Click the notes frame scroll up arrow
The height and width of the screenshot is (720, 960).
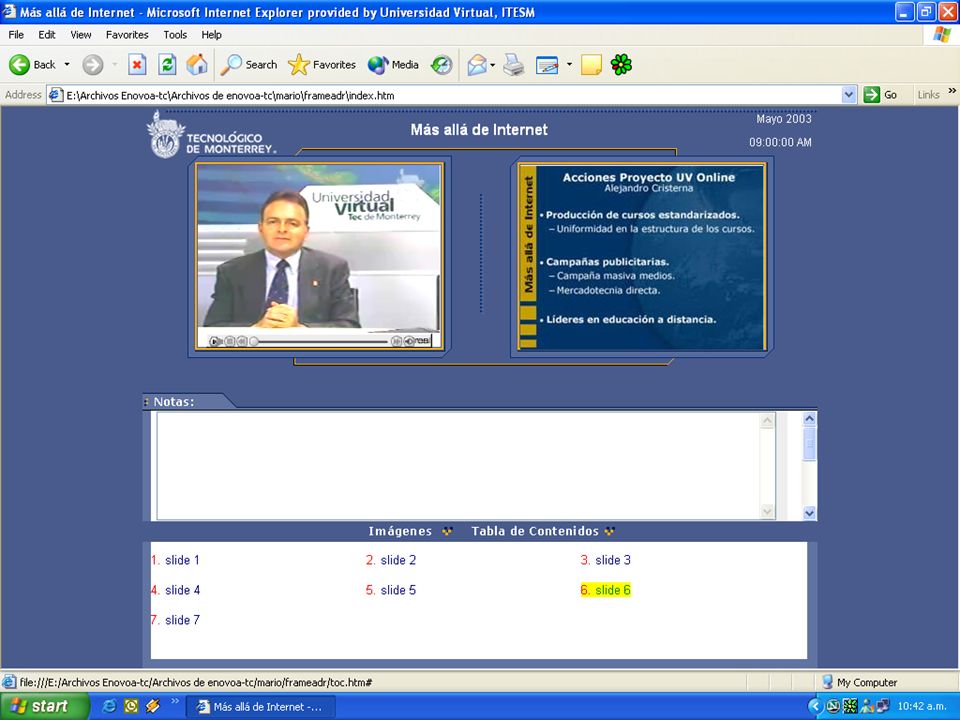[809, 419]
